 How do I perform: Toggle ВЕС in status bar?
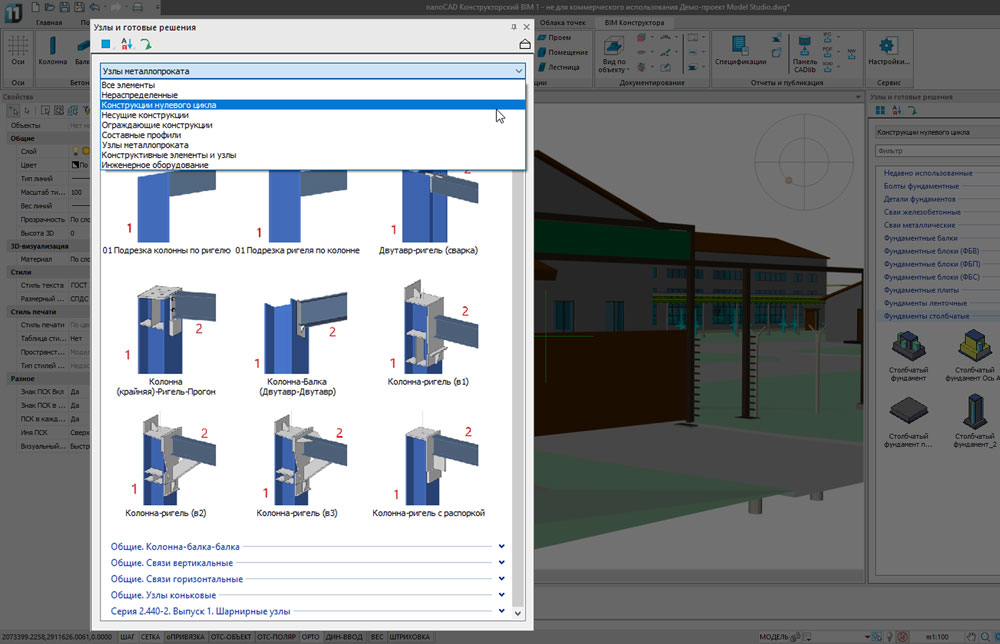coord(377,636)
